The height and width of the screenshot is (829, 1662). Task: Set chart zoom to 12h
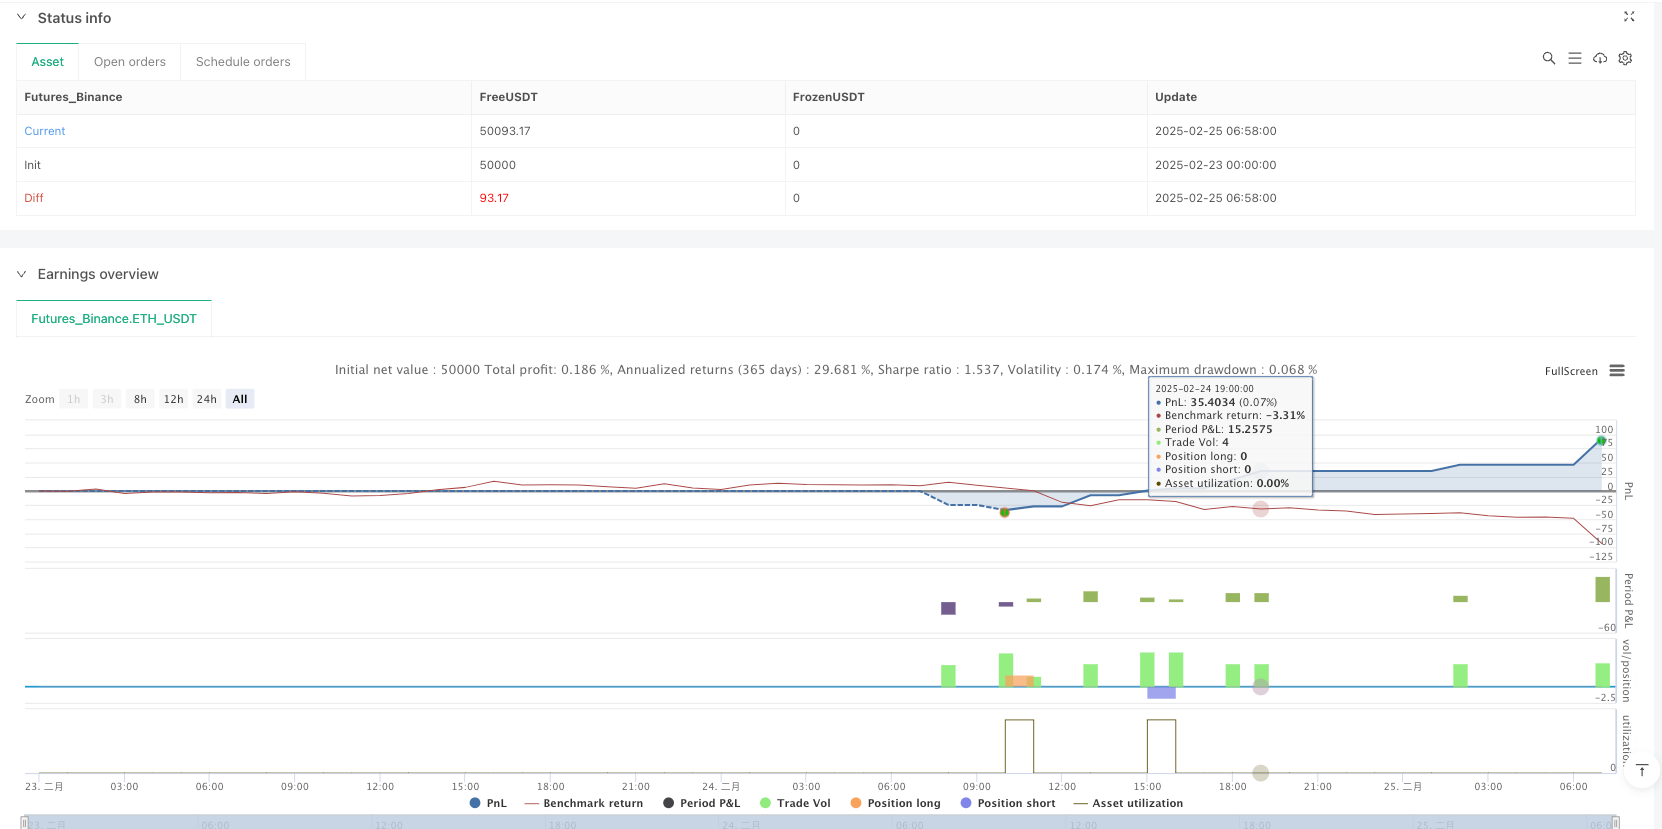coord(174,399)
